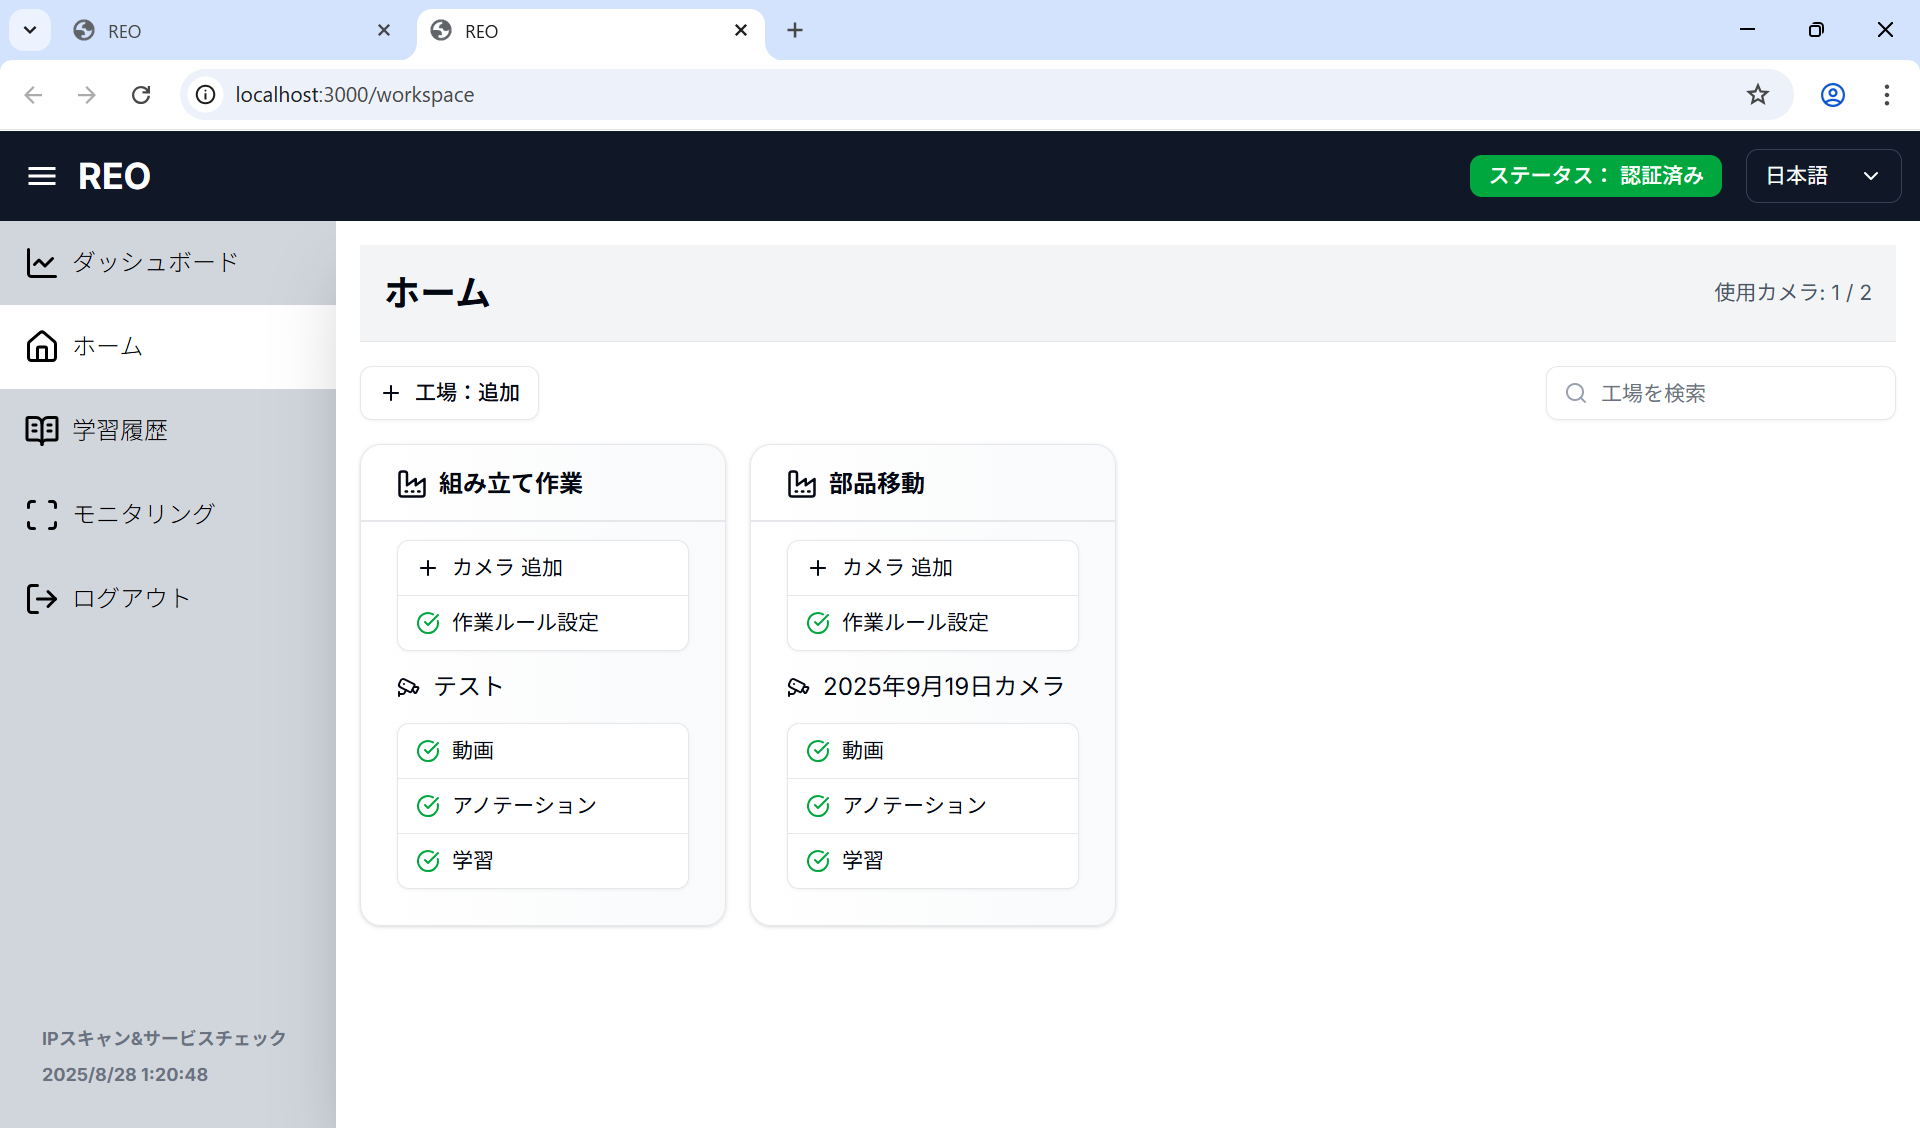Bookmark this page with the star icon
The height and width of the screenshot is (1128, 1920).
tap(1757, 95)
